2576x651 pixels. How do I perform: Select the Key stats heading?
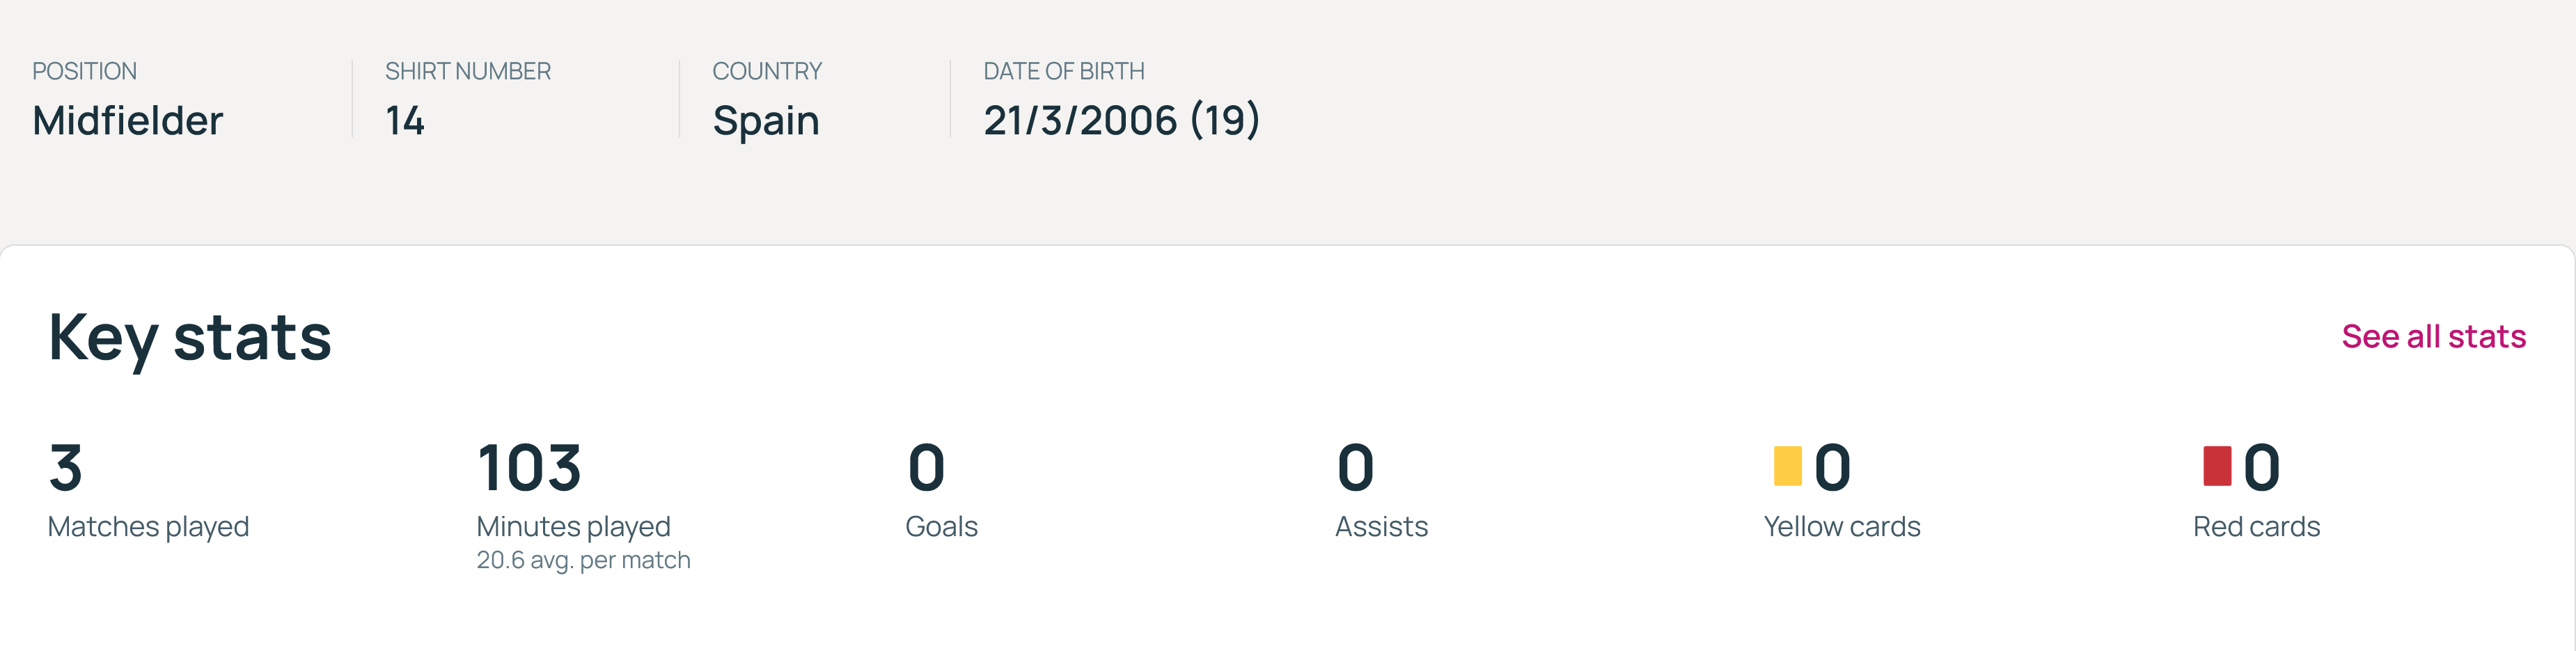(x=190, y=338)
